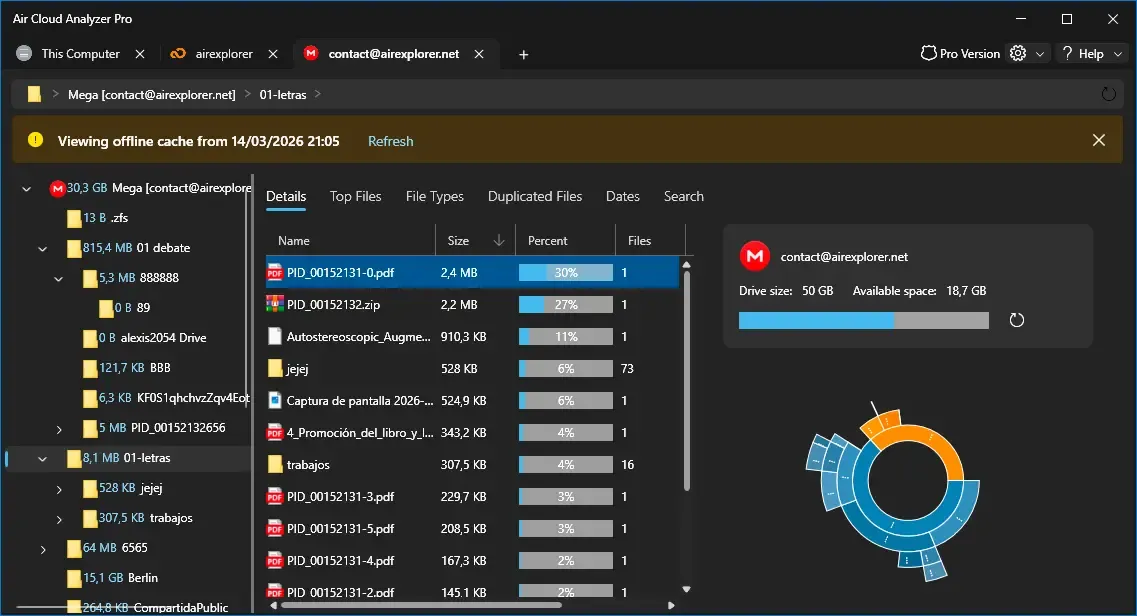Collapse the 01 debate folder
The image size is (1137, 616).
click(43, 249)
